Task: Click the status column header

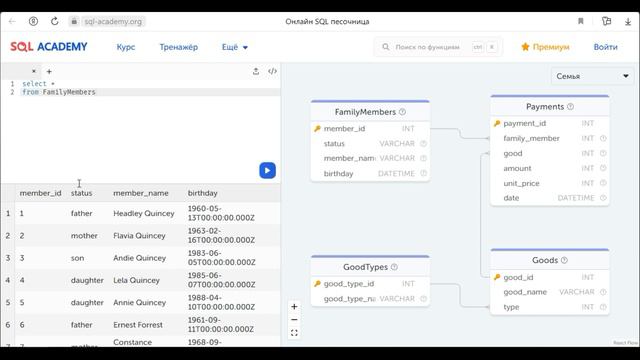Action: point(81,193)
